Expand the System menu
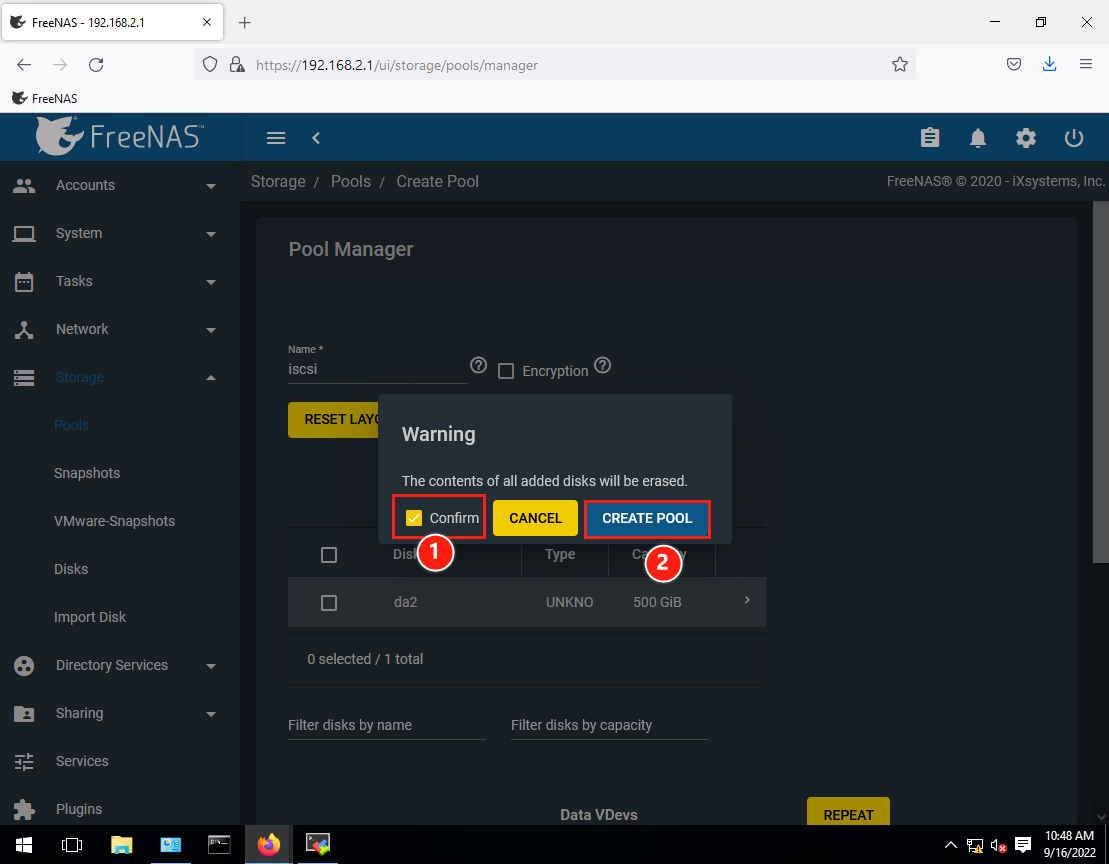Screen dimensions: 1109x864 click(211, 234)
